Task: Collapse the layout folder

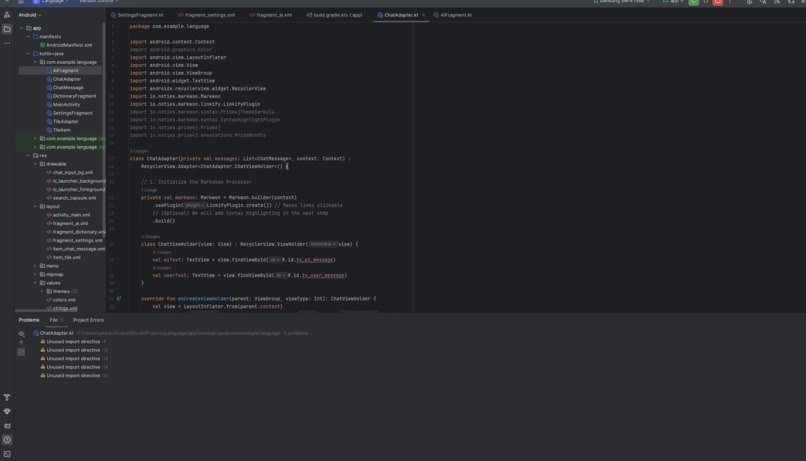Action: point(35,207)
